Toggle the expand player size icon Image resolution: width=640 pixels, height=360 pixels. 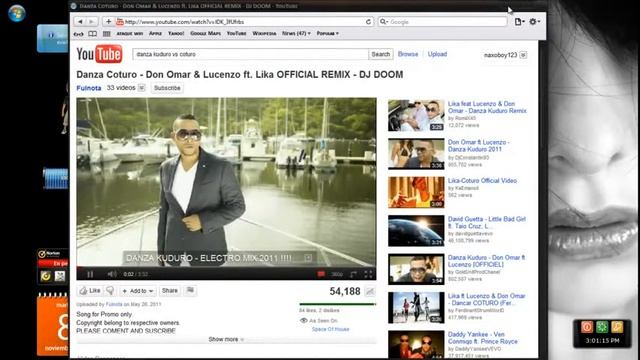point(353,274)
